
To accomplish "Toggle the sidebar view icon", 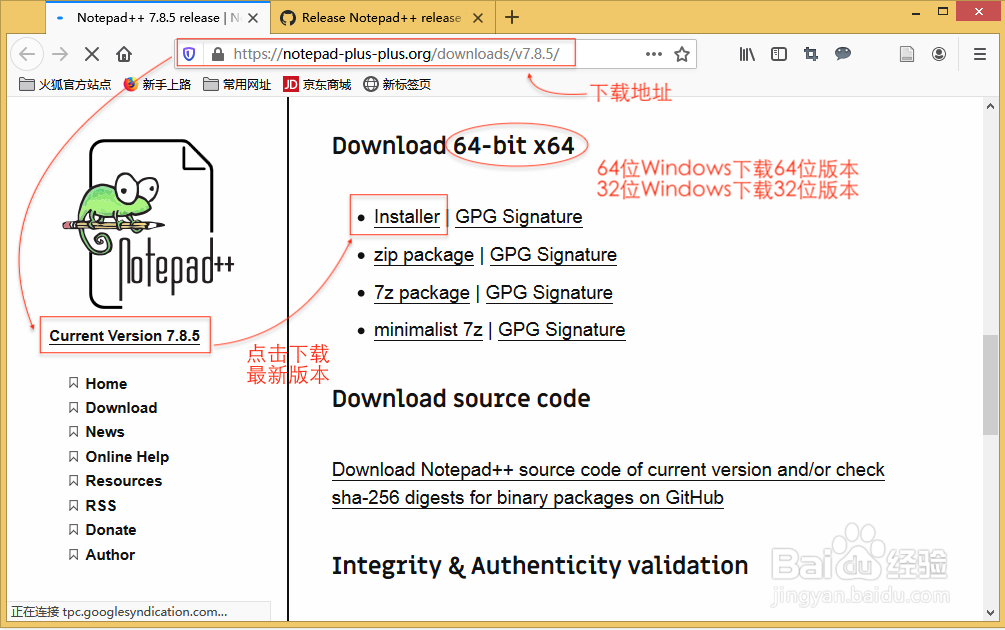I will point(779,54).
